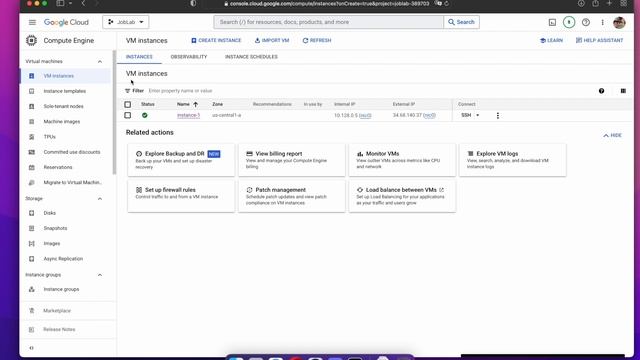Toggle the select-all header checkbox
This screenshot has width=640, height=360.
point(128,104)
